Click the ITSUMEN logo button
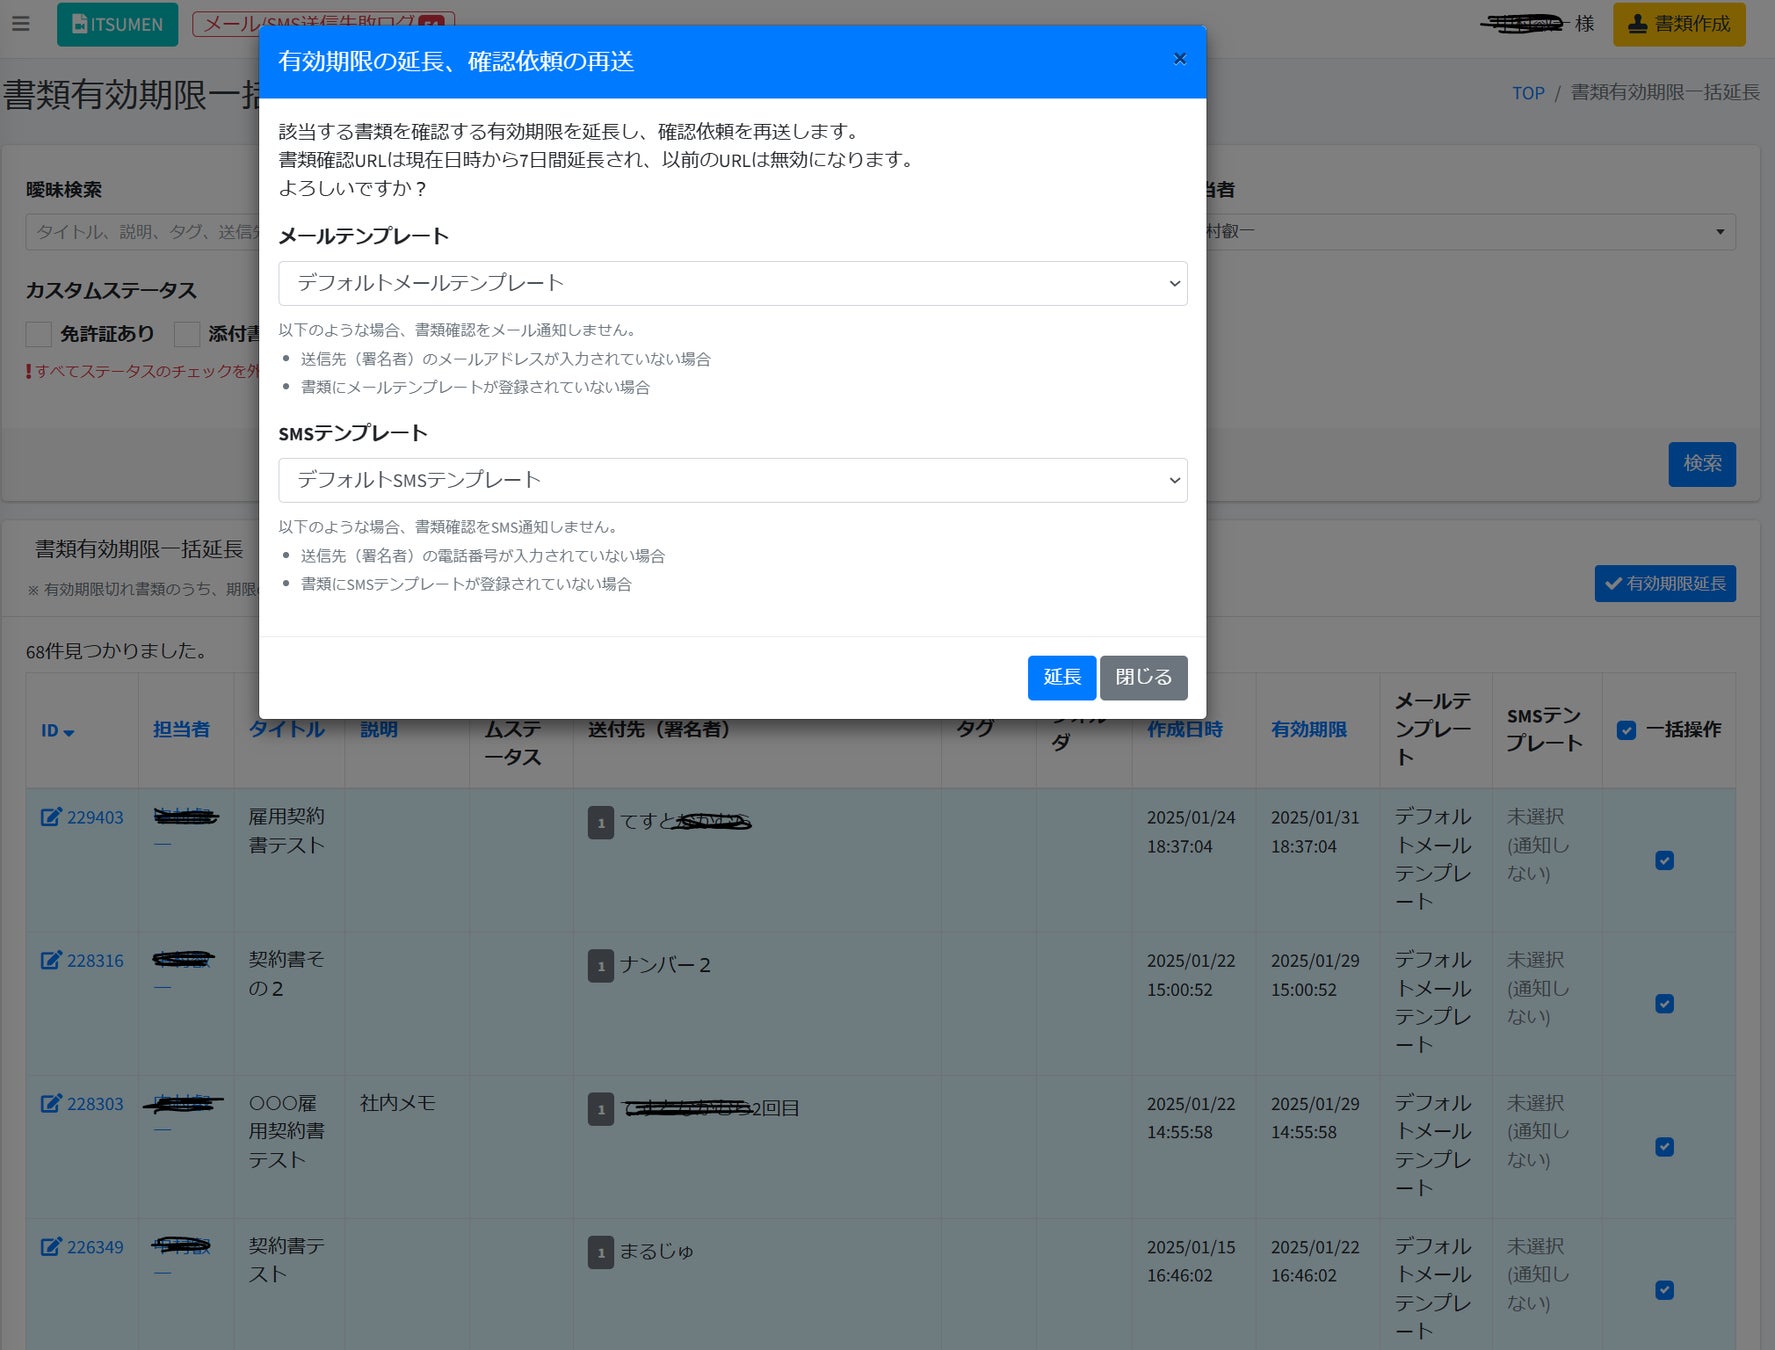1775x1350 pixels. click(117, 24)
